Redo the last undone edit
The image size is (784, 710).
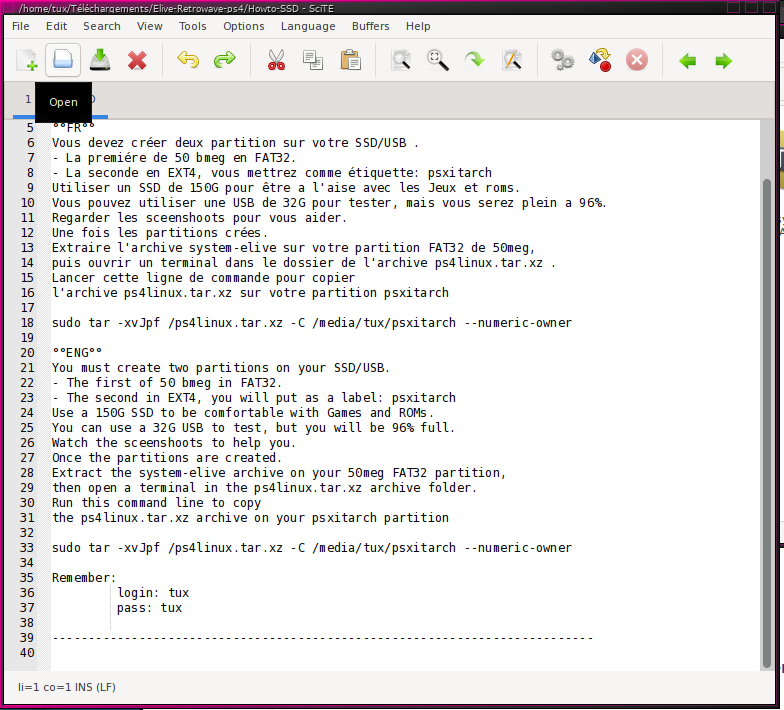(x=224, y=60)
